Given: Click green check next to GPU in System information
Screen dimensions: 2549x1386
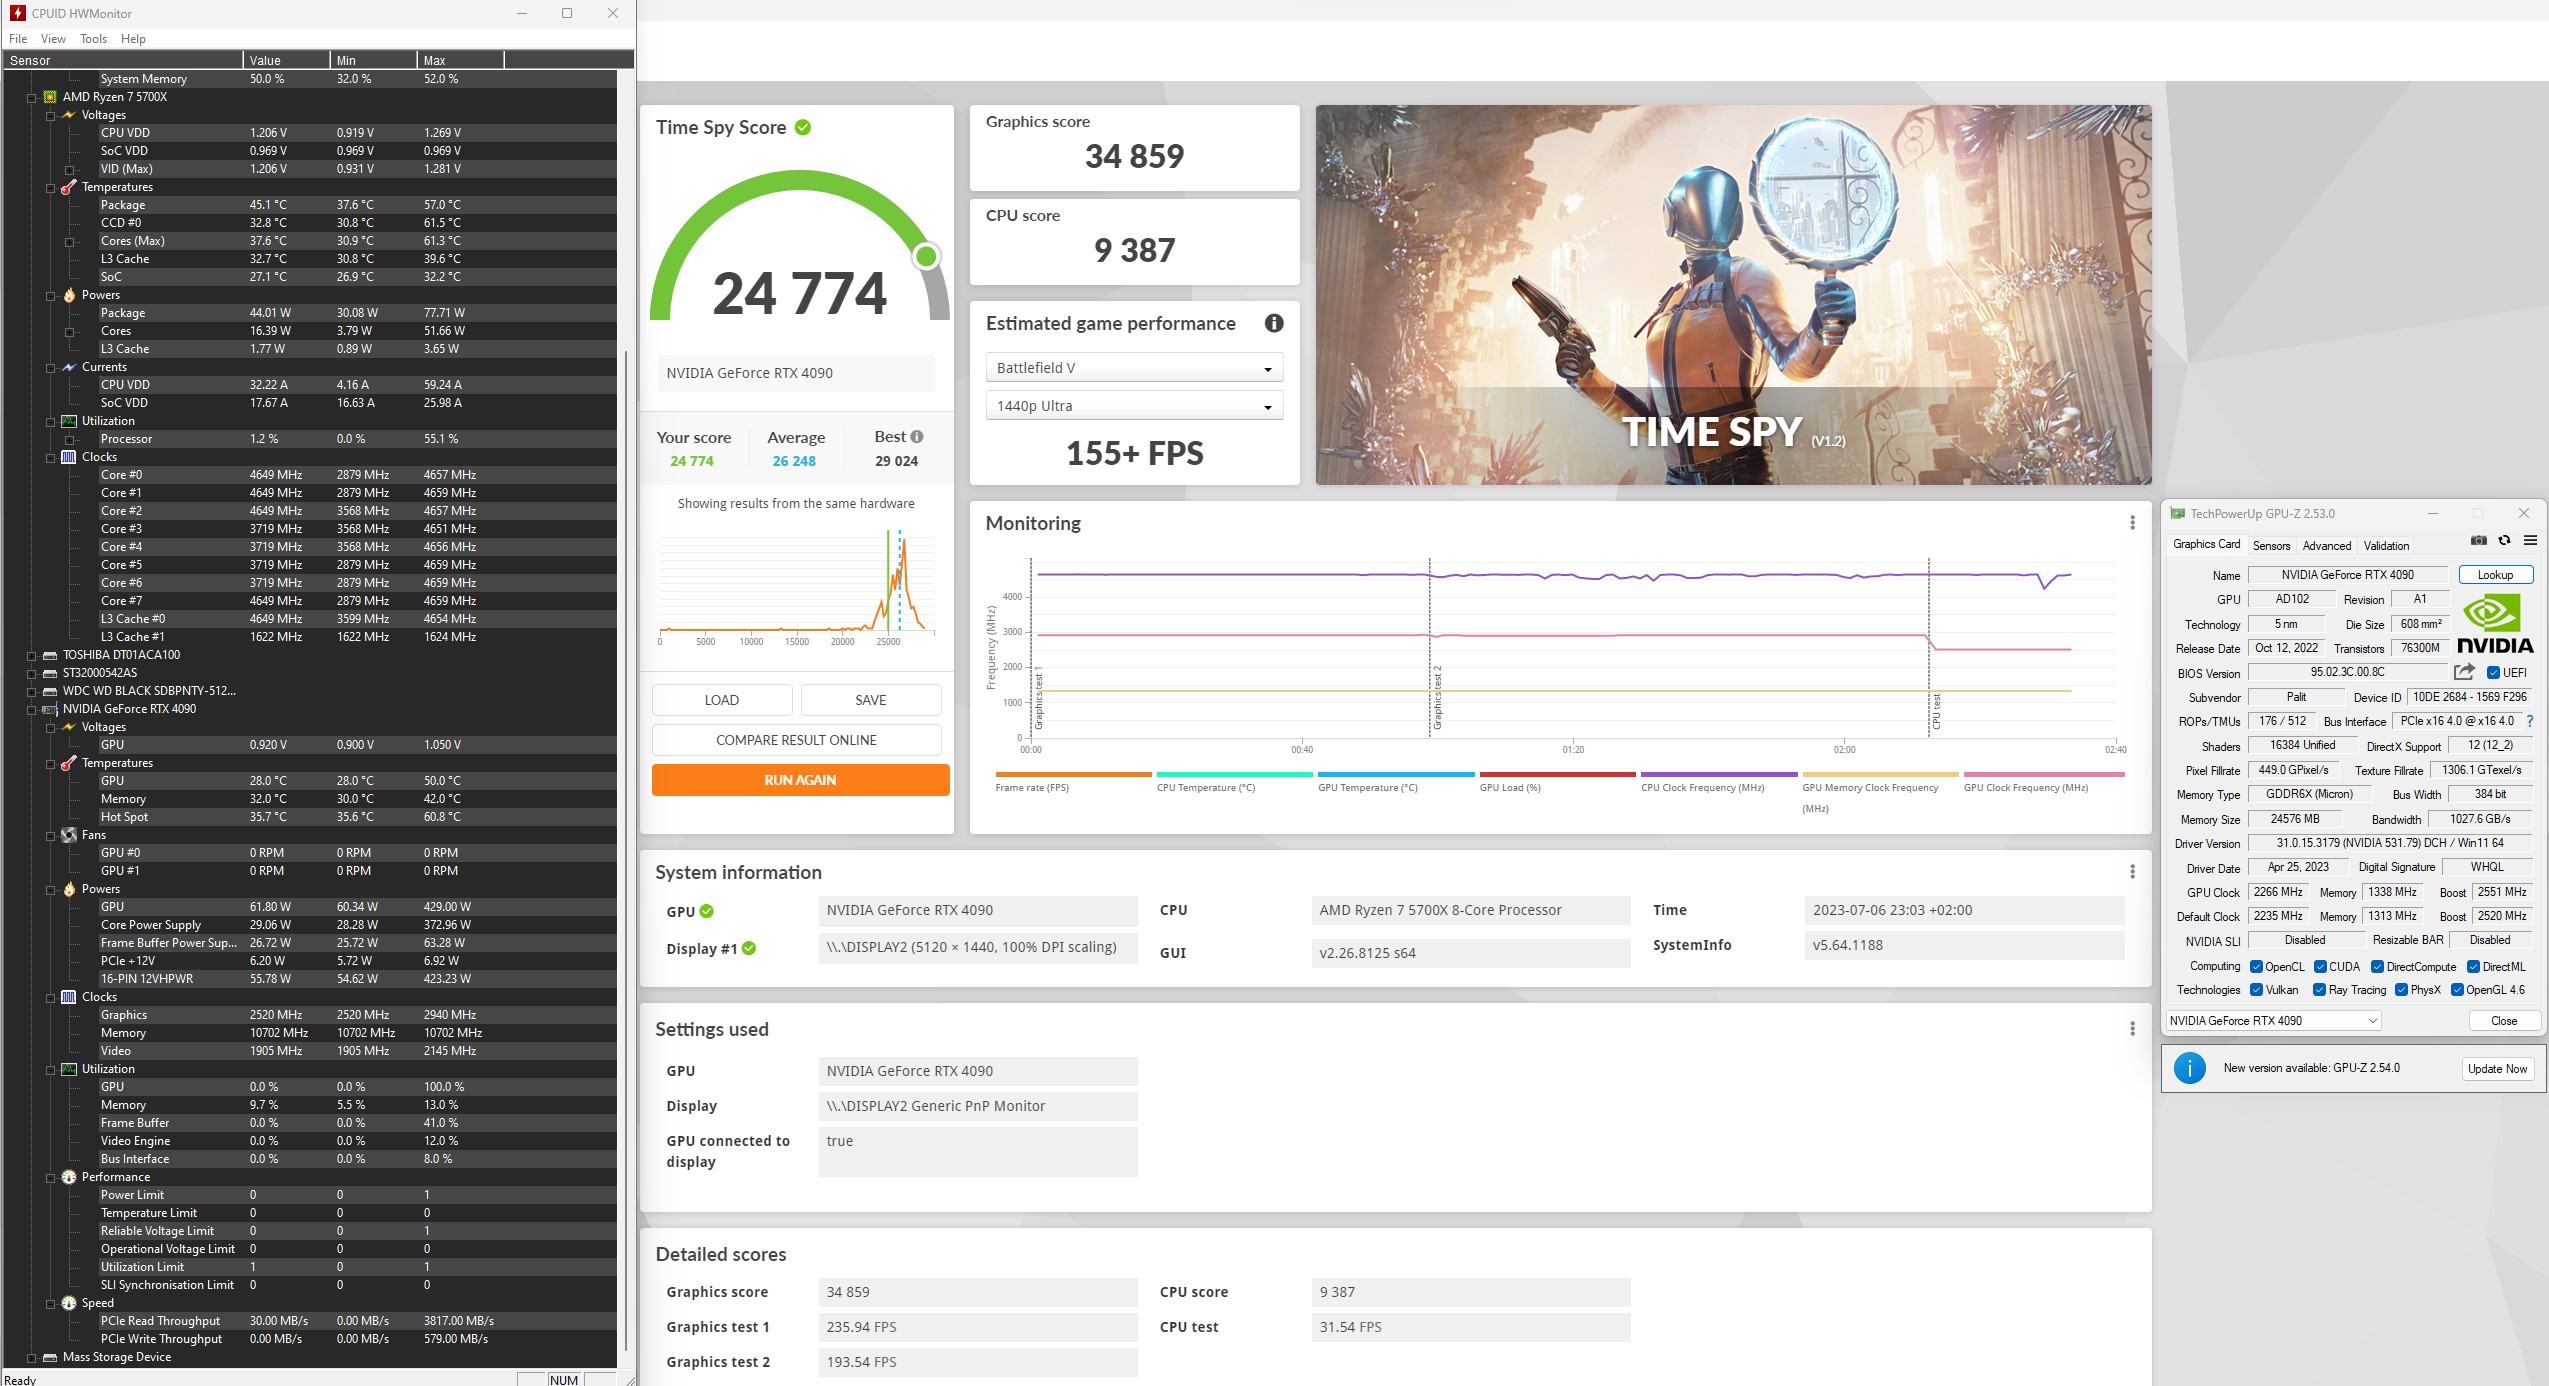Looking at the screenshot, I should tap(707, 911).
